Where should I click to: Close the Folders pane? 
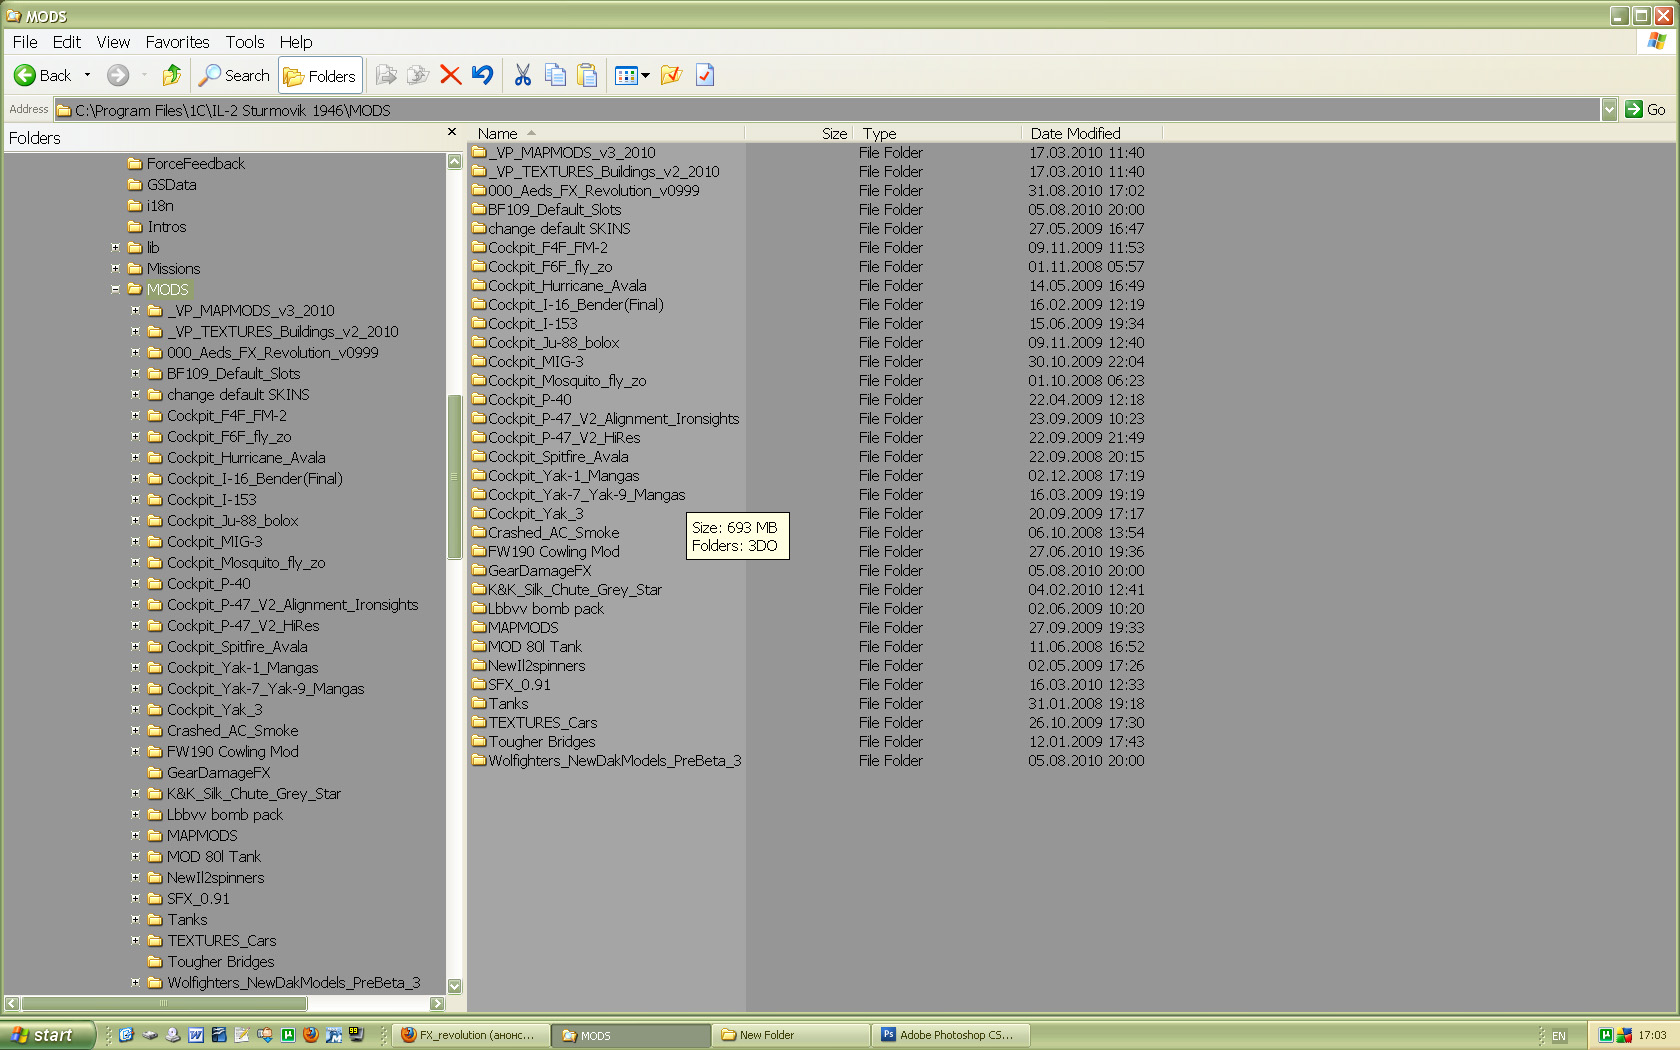click(x=452, y=132)
